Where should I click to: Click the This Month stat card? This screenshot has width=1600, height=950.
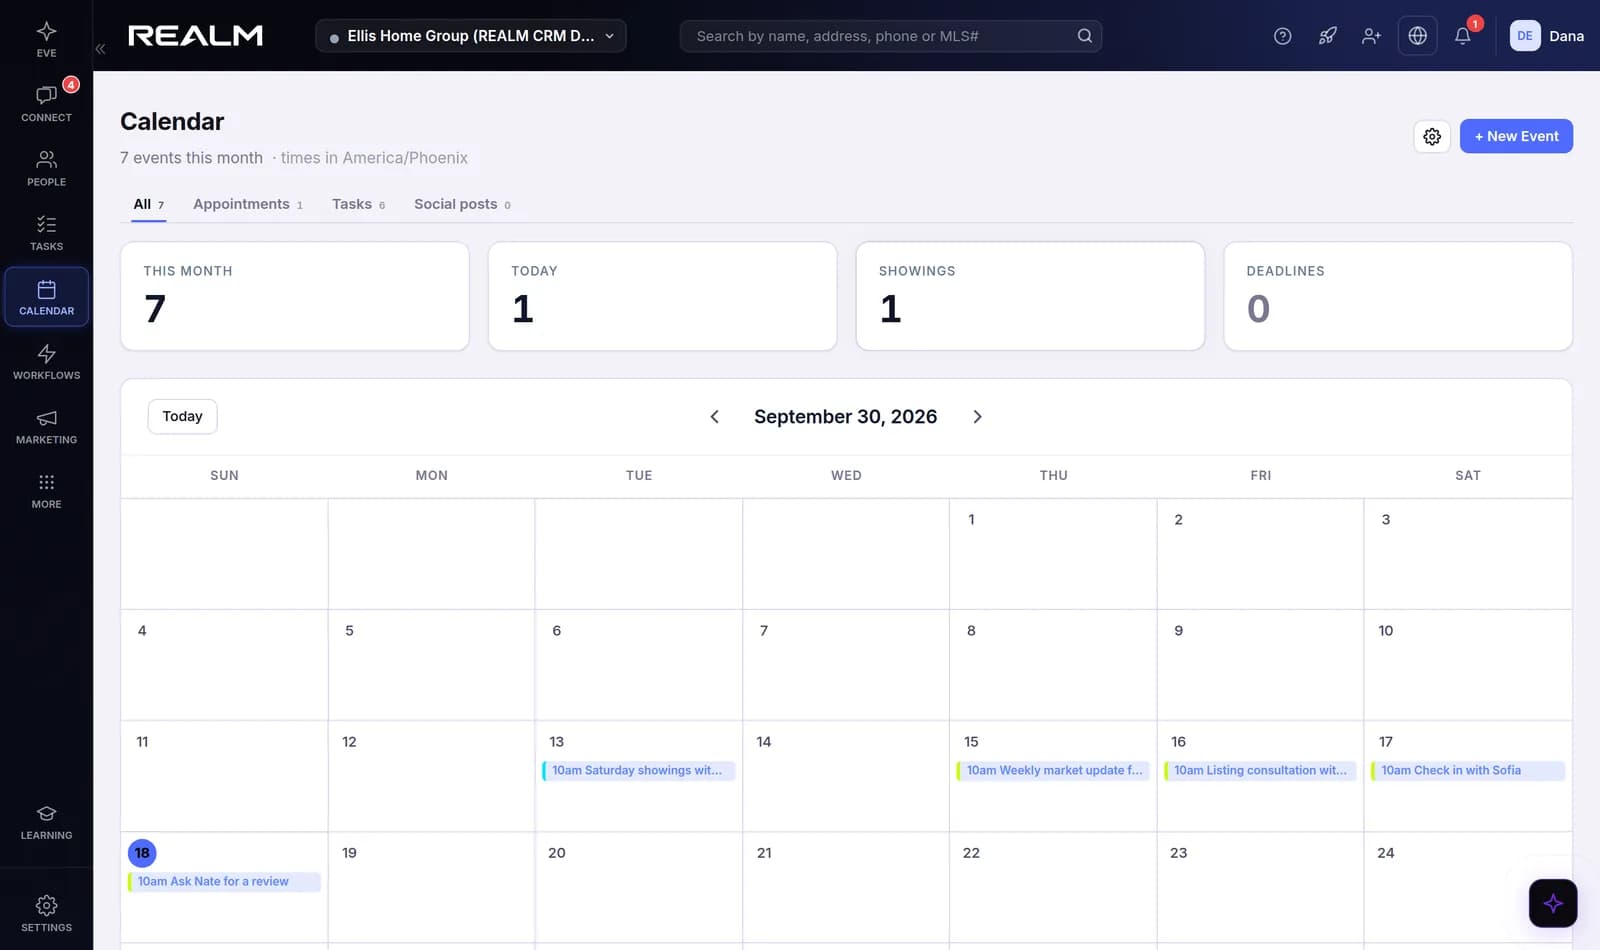295,296
